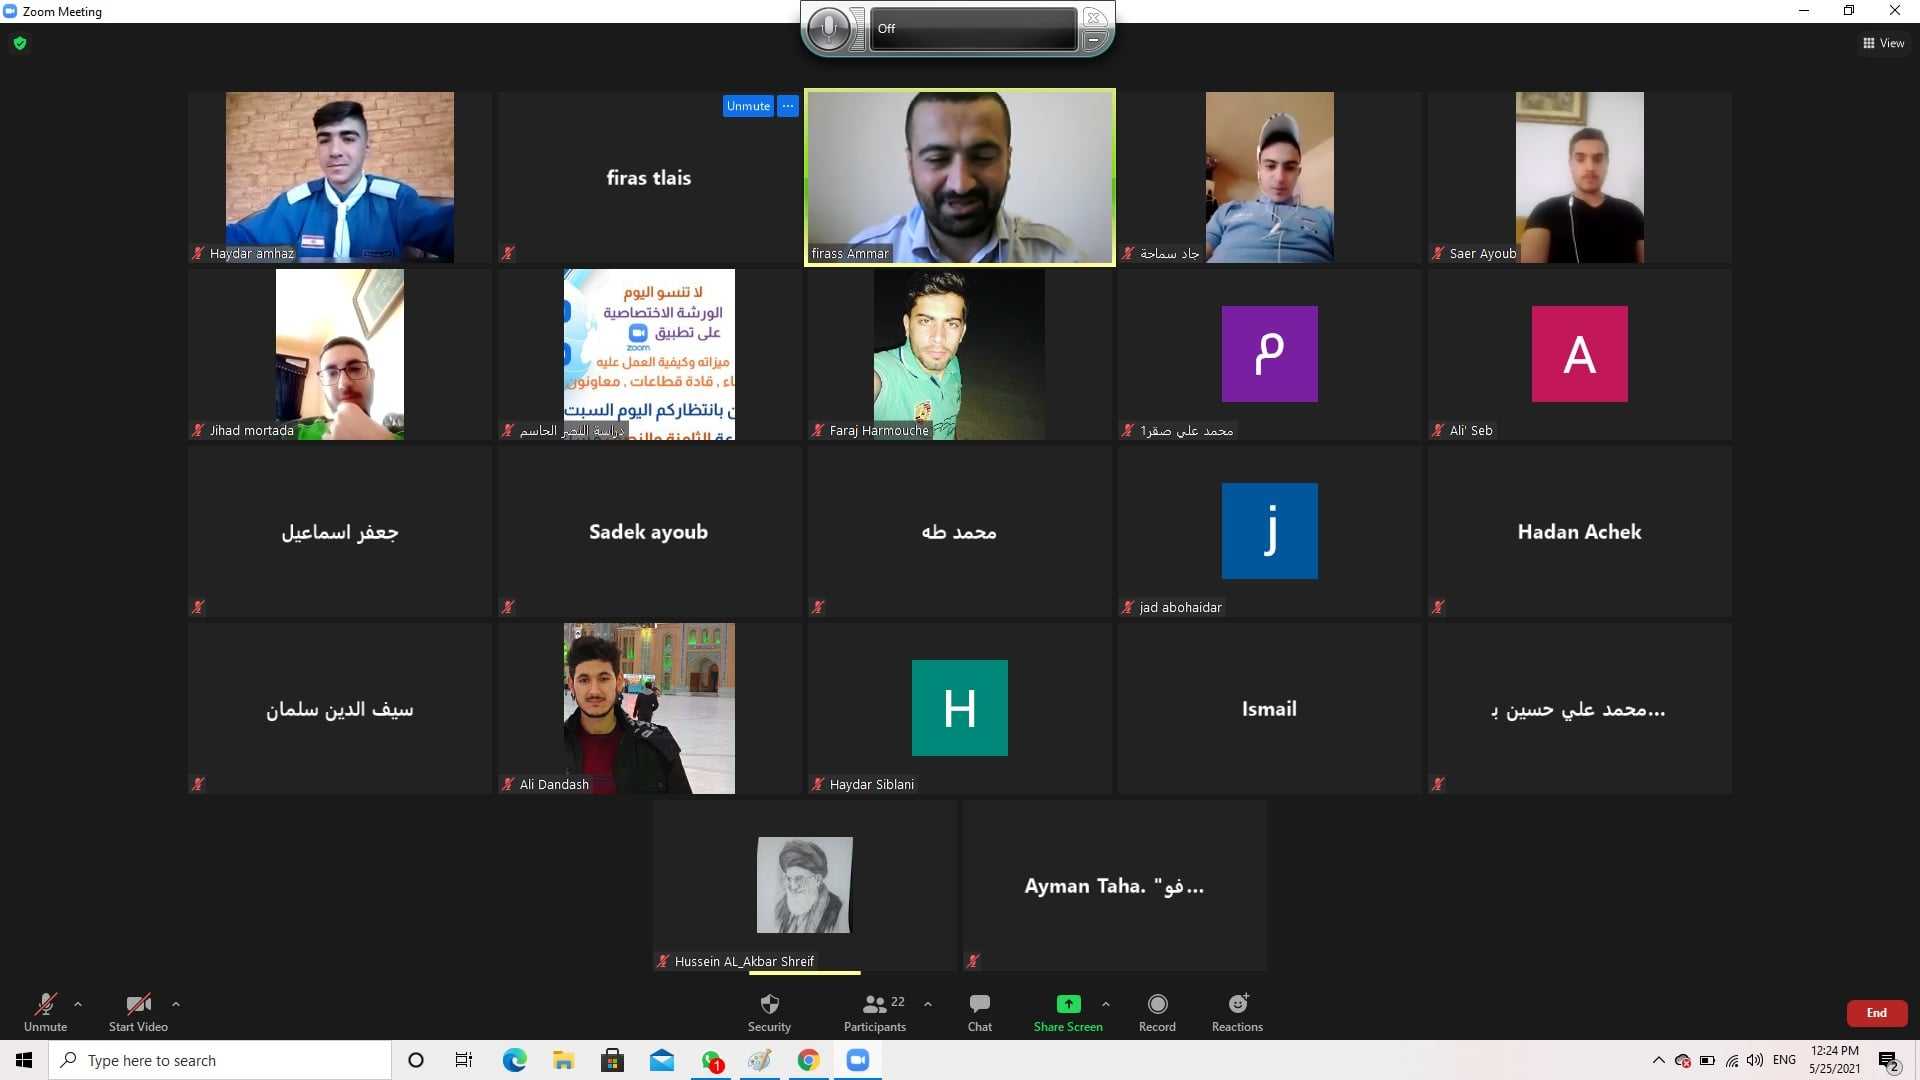Image resolution: width=1920 pixels, height=1080 pixels.
Task: Click the speech recognition microphone icon
Action: 828,28
